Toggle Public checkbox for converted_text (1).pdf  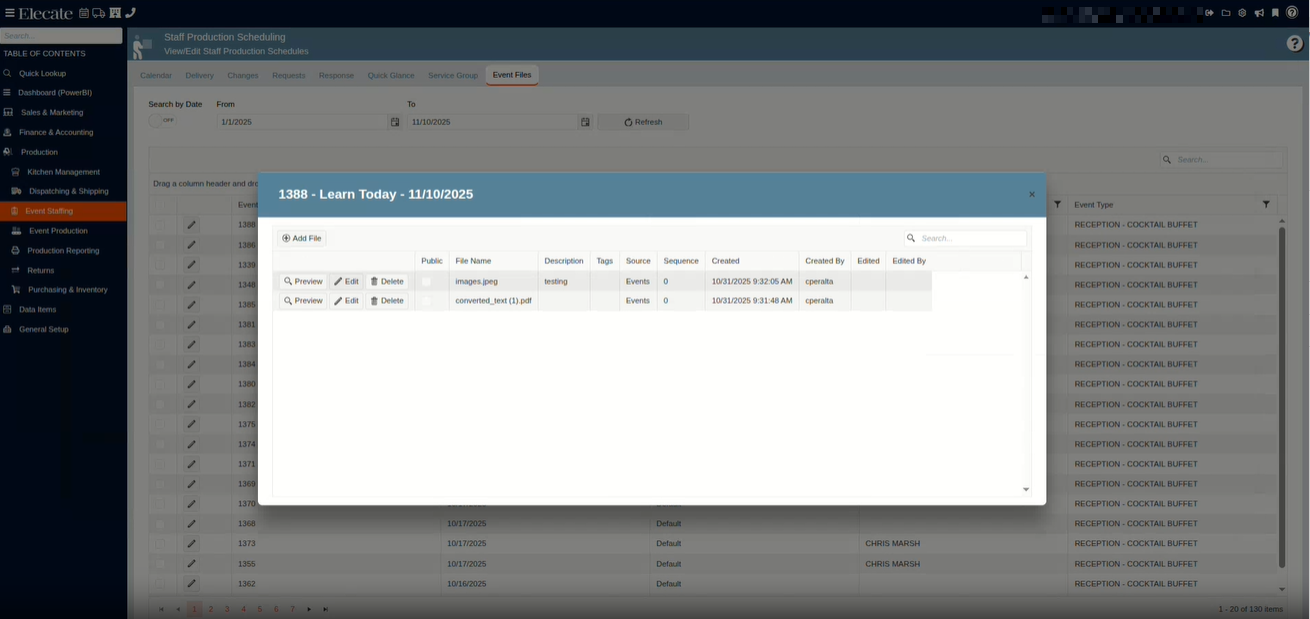[x=427, y=301]
